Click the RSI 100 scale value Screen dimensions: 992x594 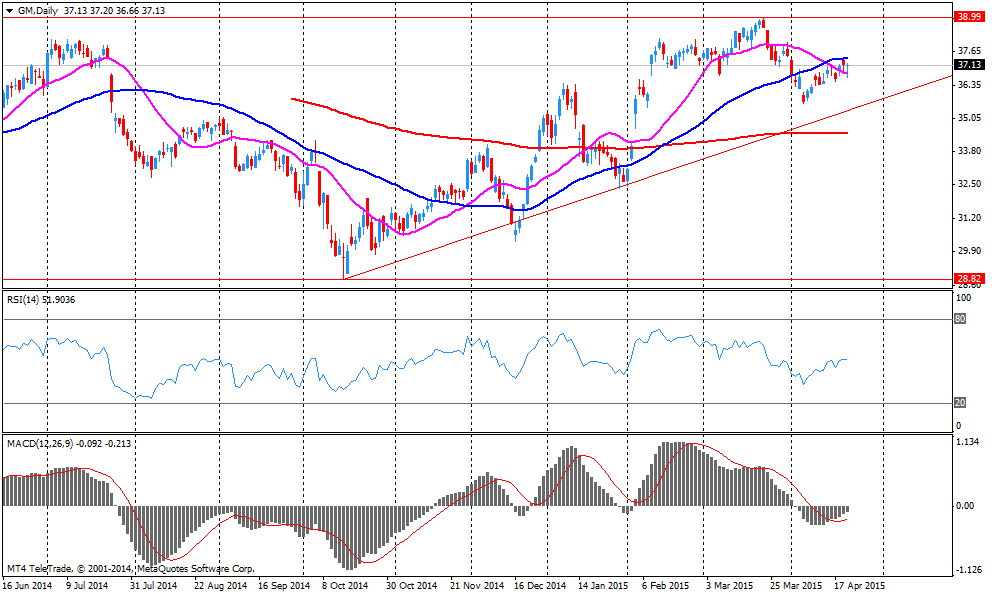964,297
